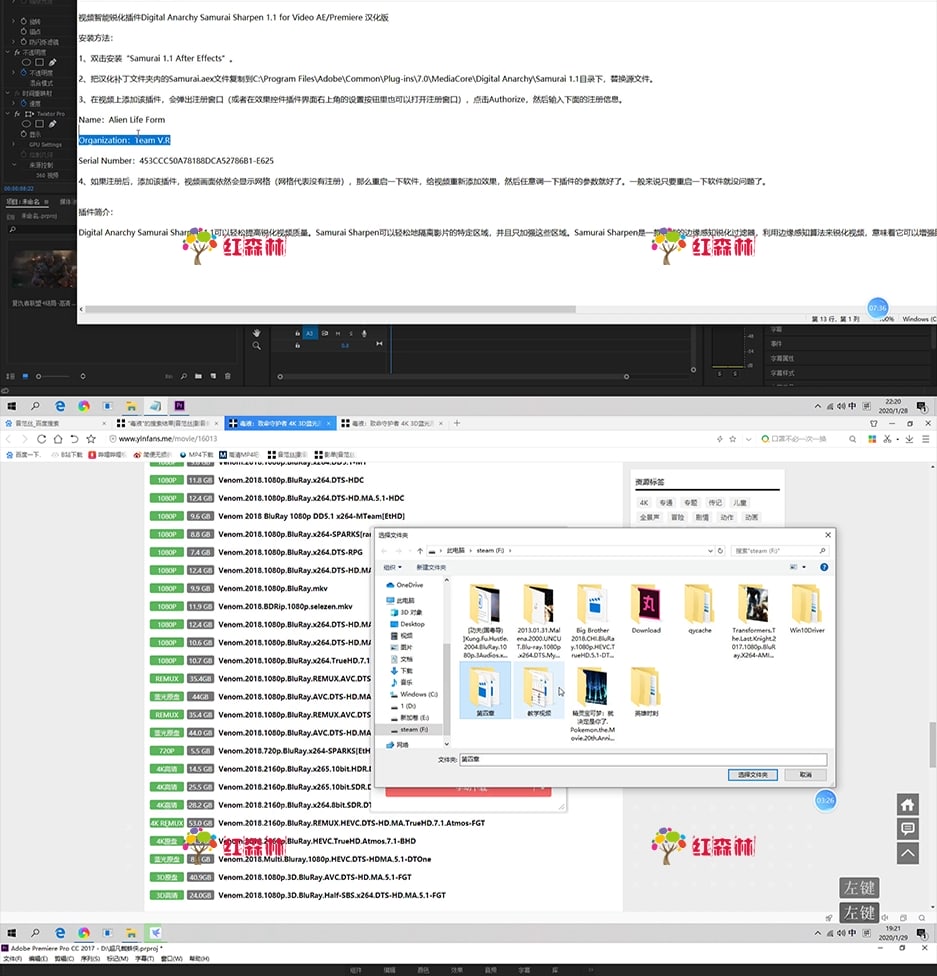Open a new browser tab
The height and width of the screenshot is (976, 937).
[457, 423]
